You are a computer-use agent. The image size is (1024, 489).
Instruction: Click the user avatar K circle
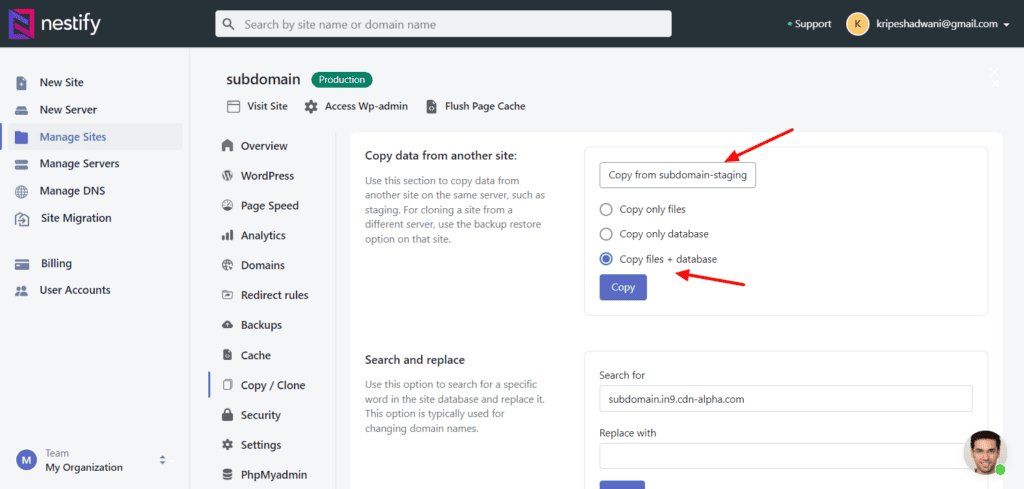[x=857, y=24]
